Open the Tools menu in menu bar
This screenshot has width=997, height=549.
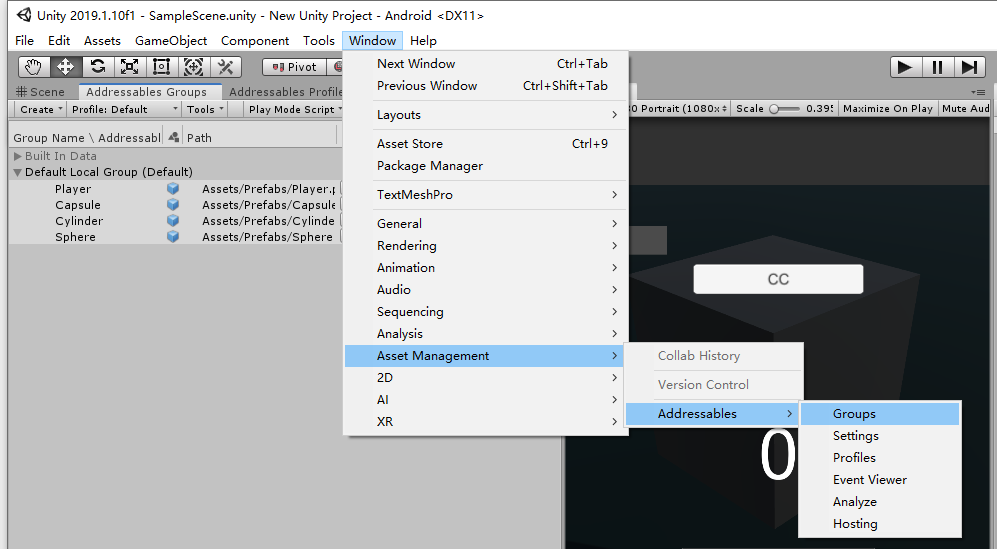pos(319,41)
